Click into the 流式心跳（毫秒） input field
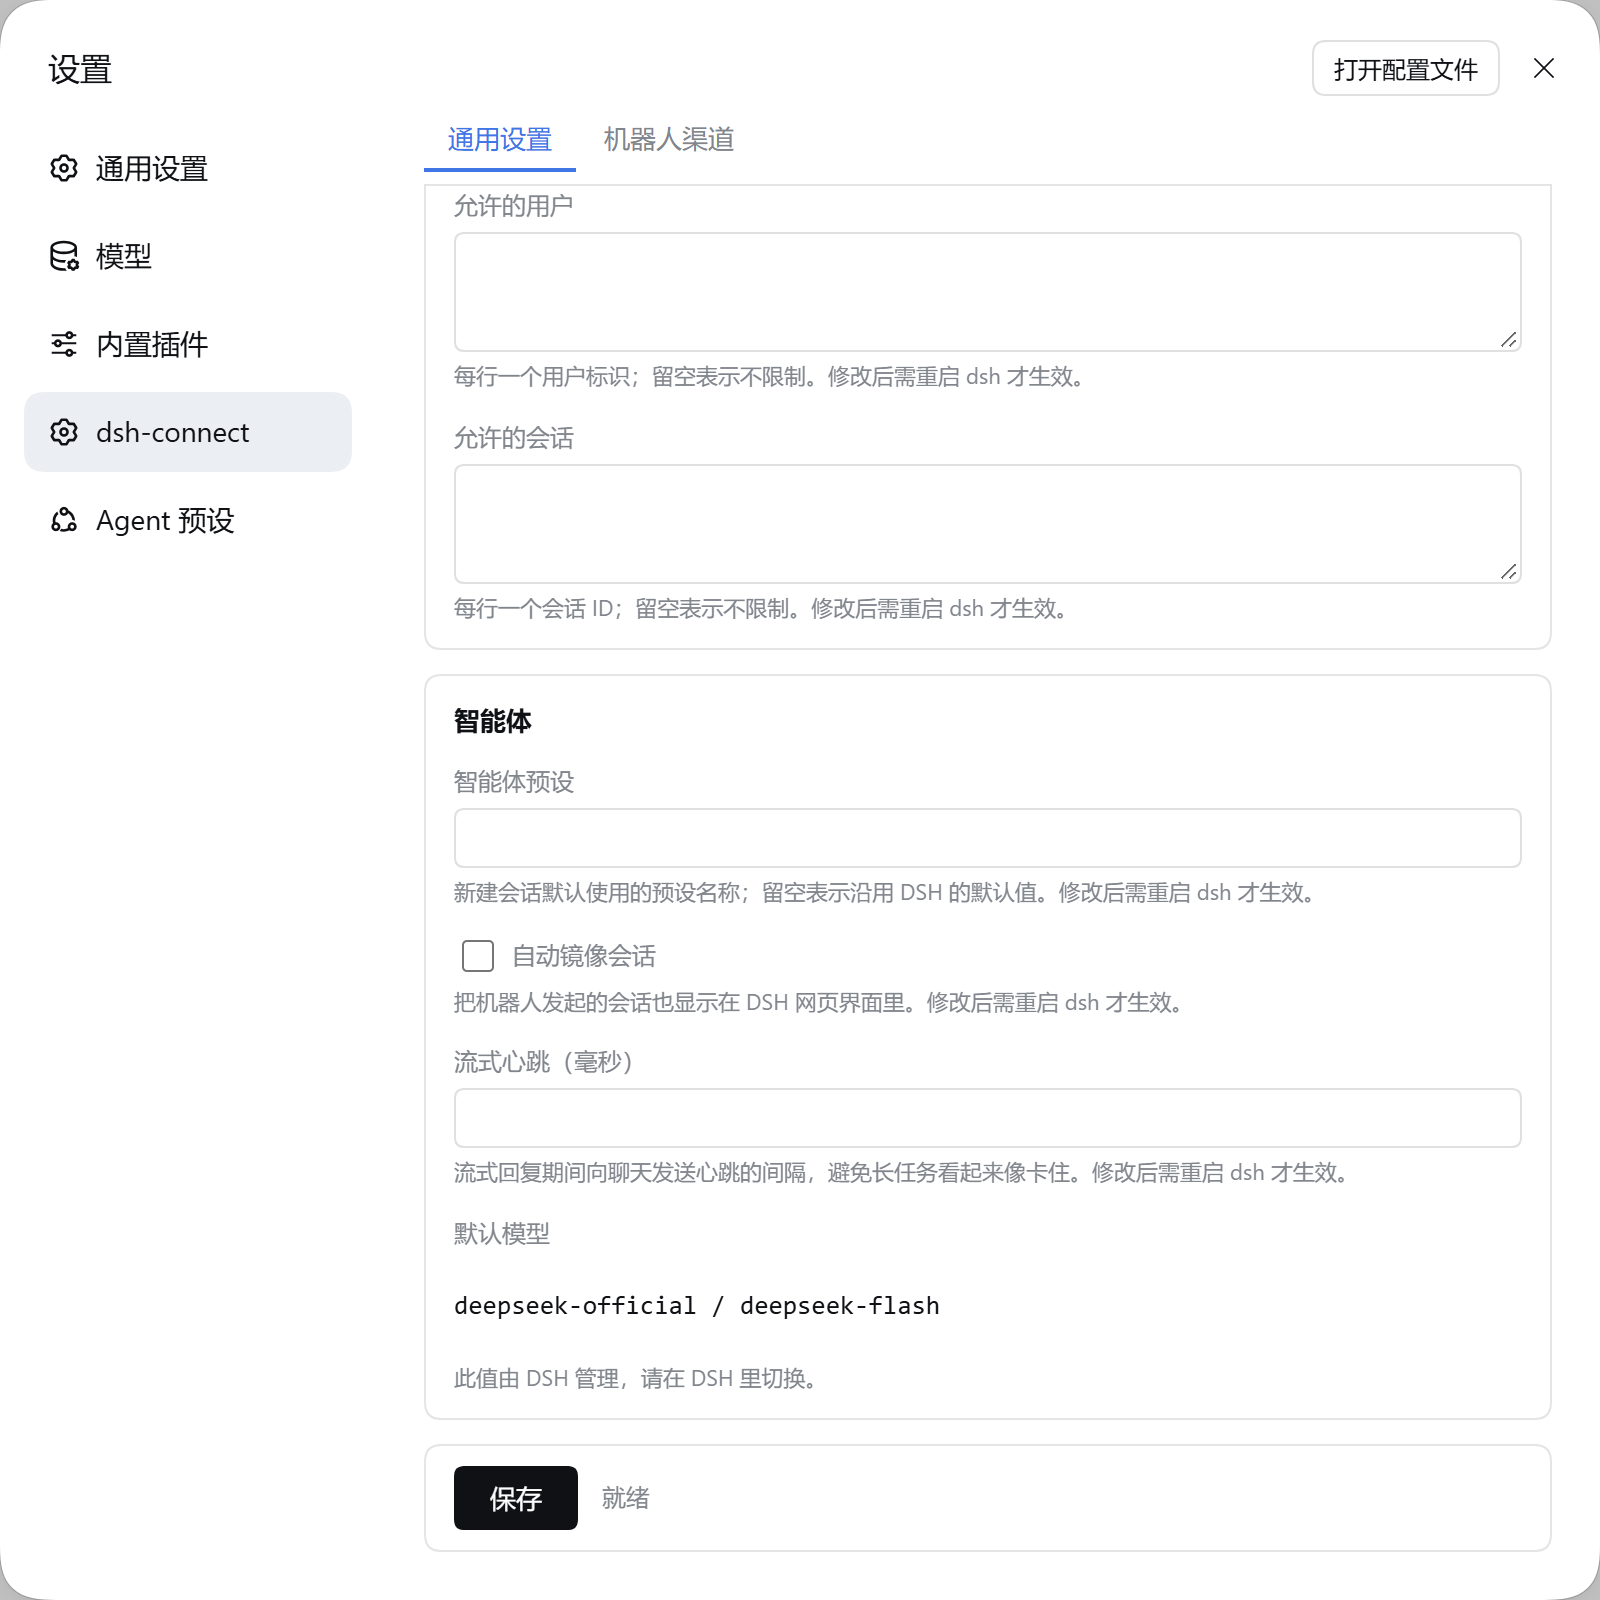Image resolution: width=1600 pixels, height=1600 pixels. (x=988, y=1118)
